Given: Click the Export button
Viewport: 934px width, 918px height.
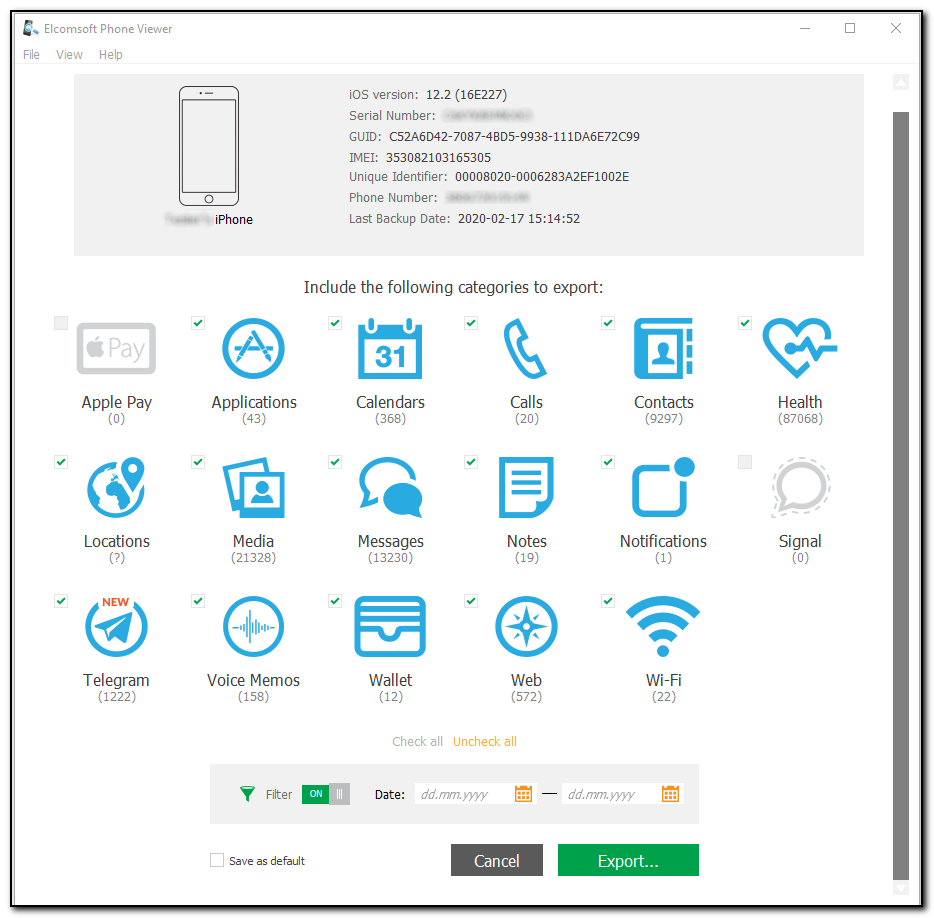Looking at the screenshot, I should (628, 859).
